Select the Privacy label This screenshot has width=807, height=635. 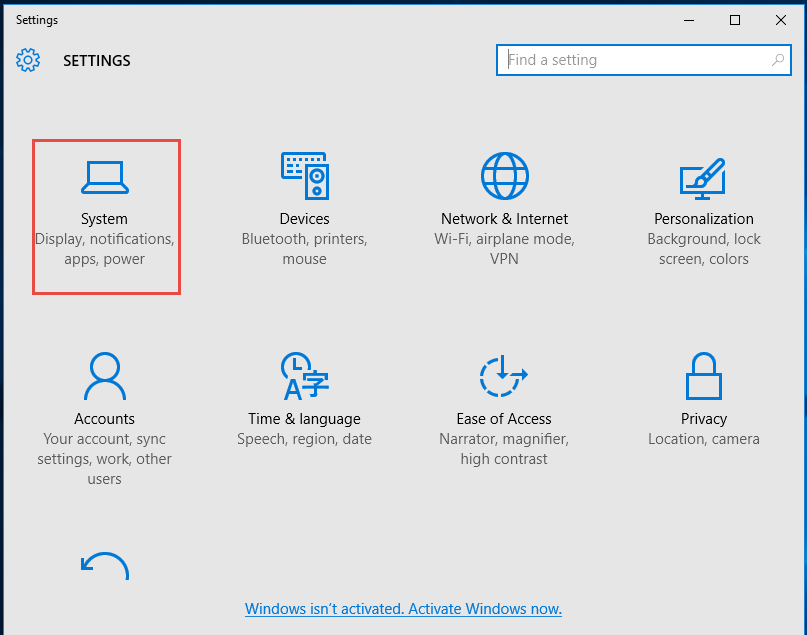pos(704,419)
